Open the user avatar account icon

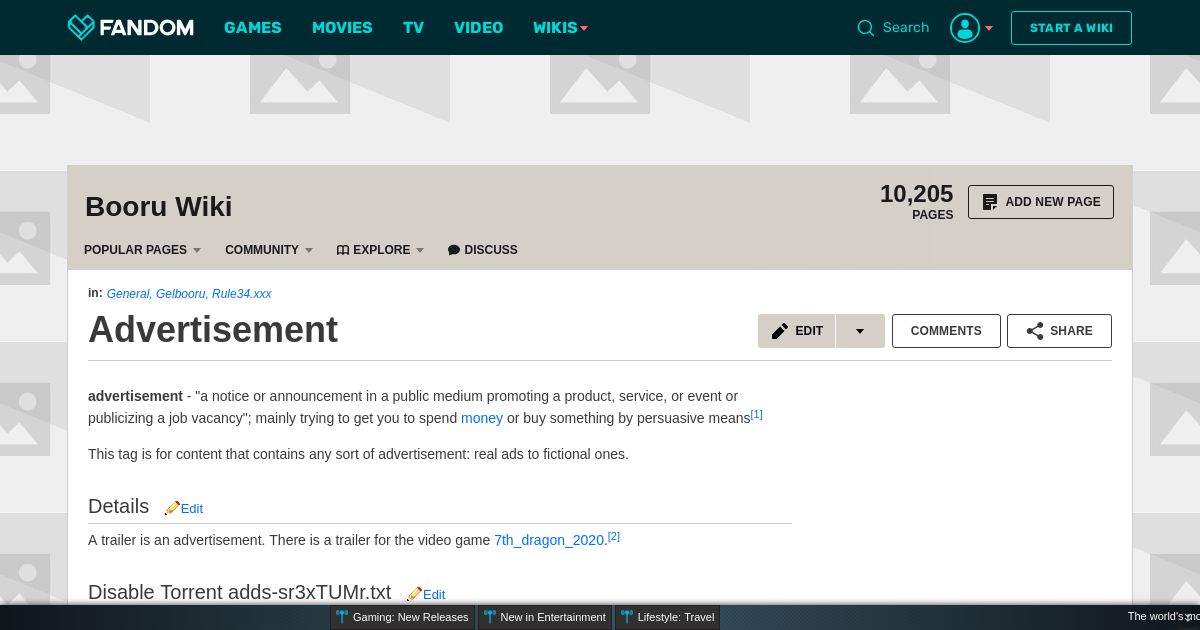(x=965, y=28)
